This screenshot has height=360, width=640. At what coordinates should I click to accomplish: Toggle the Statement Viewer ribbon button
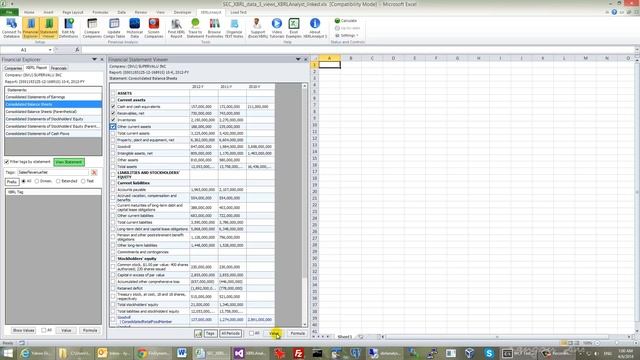tap(49, 28)
